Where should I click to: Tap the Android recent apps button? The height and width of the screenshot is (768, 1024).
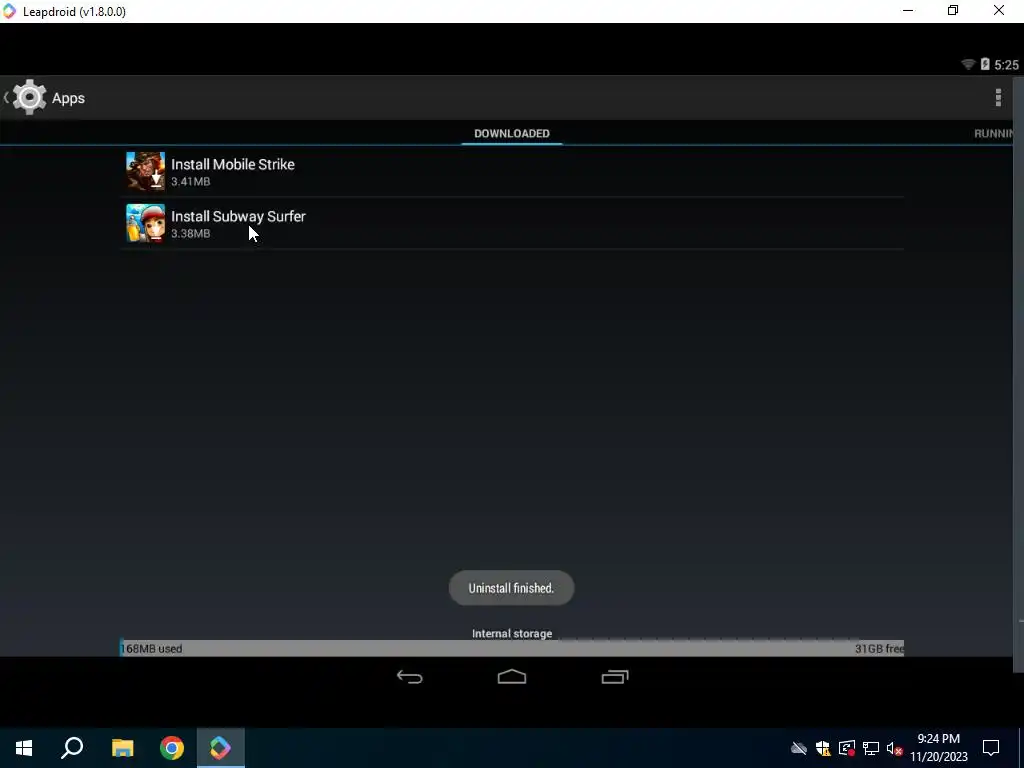[x=615, y=677]
